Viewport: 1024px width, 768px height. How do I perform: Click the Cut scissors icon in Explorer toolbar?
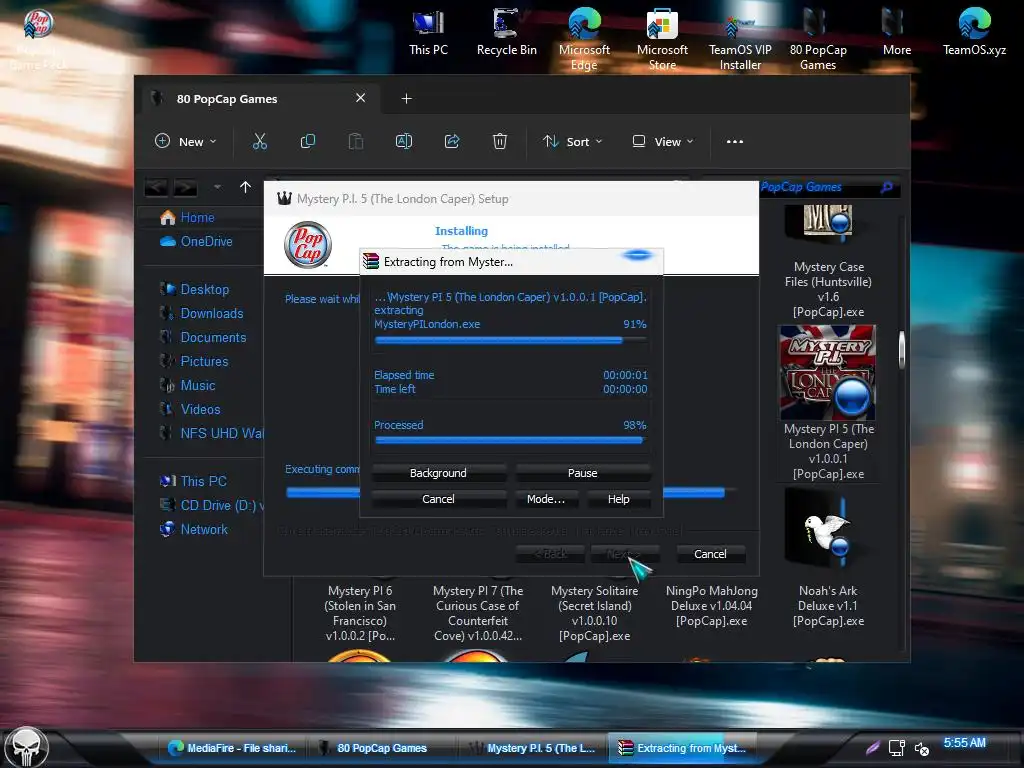260,141
